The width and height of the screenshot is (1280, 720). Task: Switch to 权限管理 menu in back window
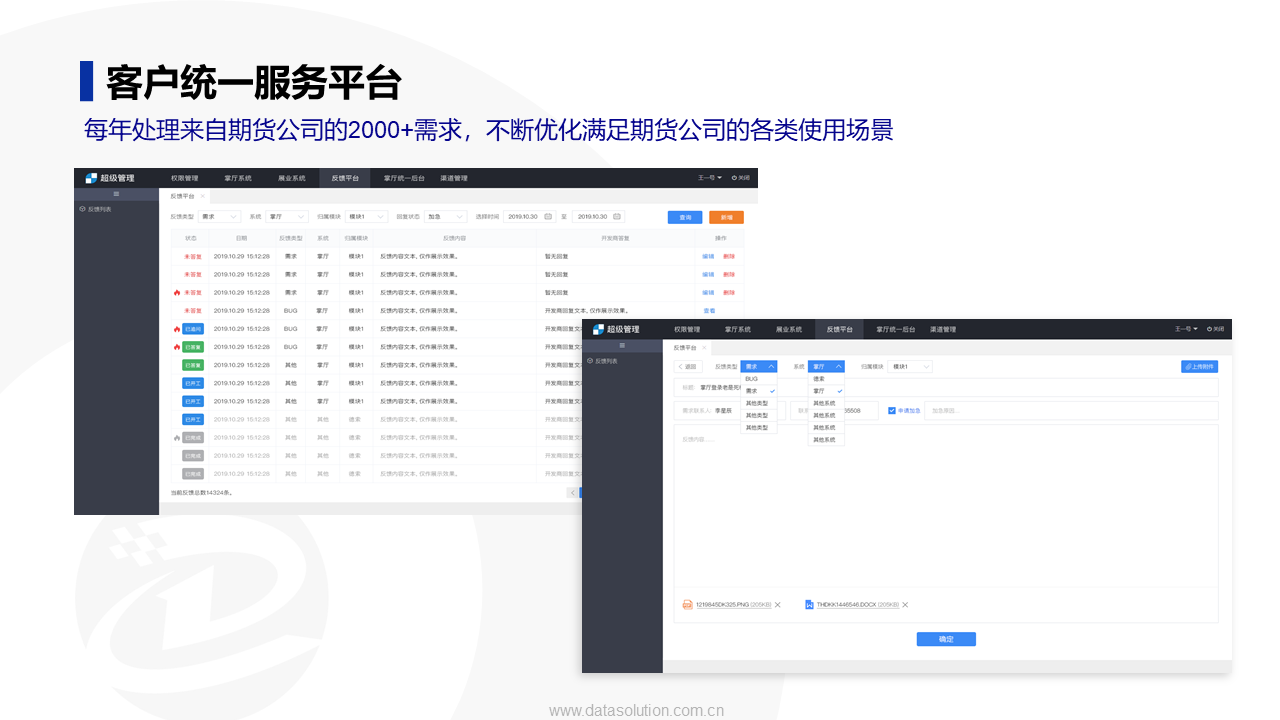pos(185,178)
